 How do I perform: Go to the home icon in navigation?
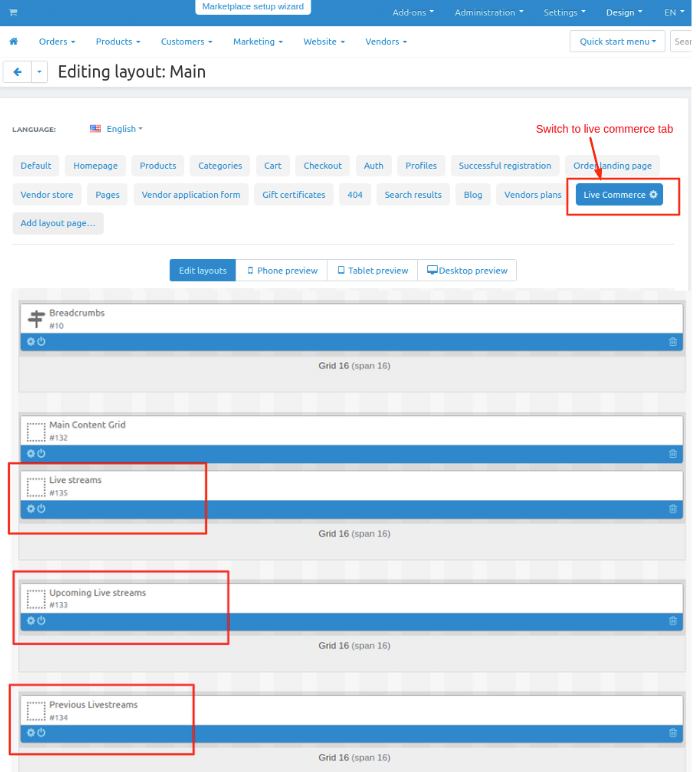[x=13, y=42]
